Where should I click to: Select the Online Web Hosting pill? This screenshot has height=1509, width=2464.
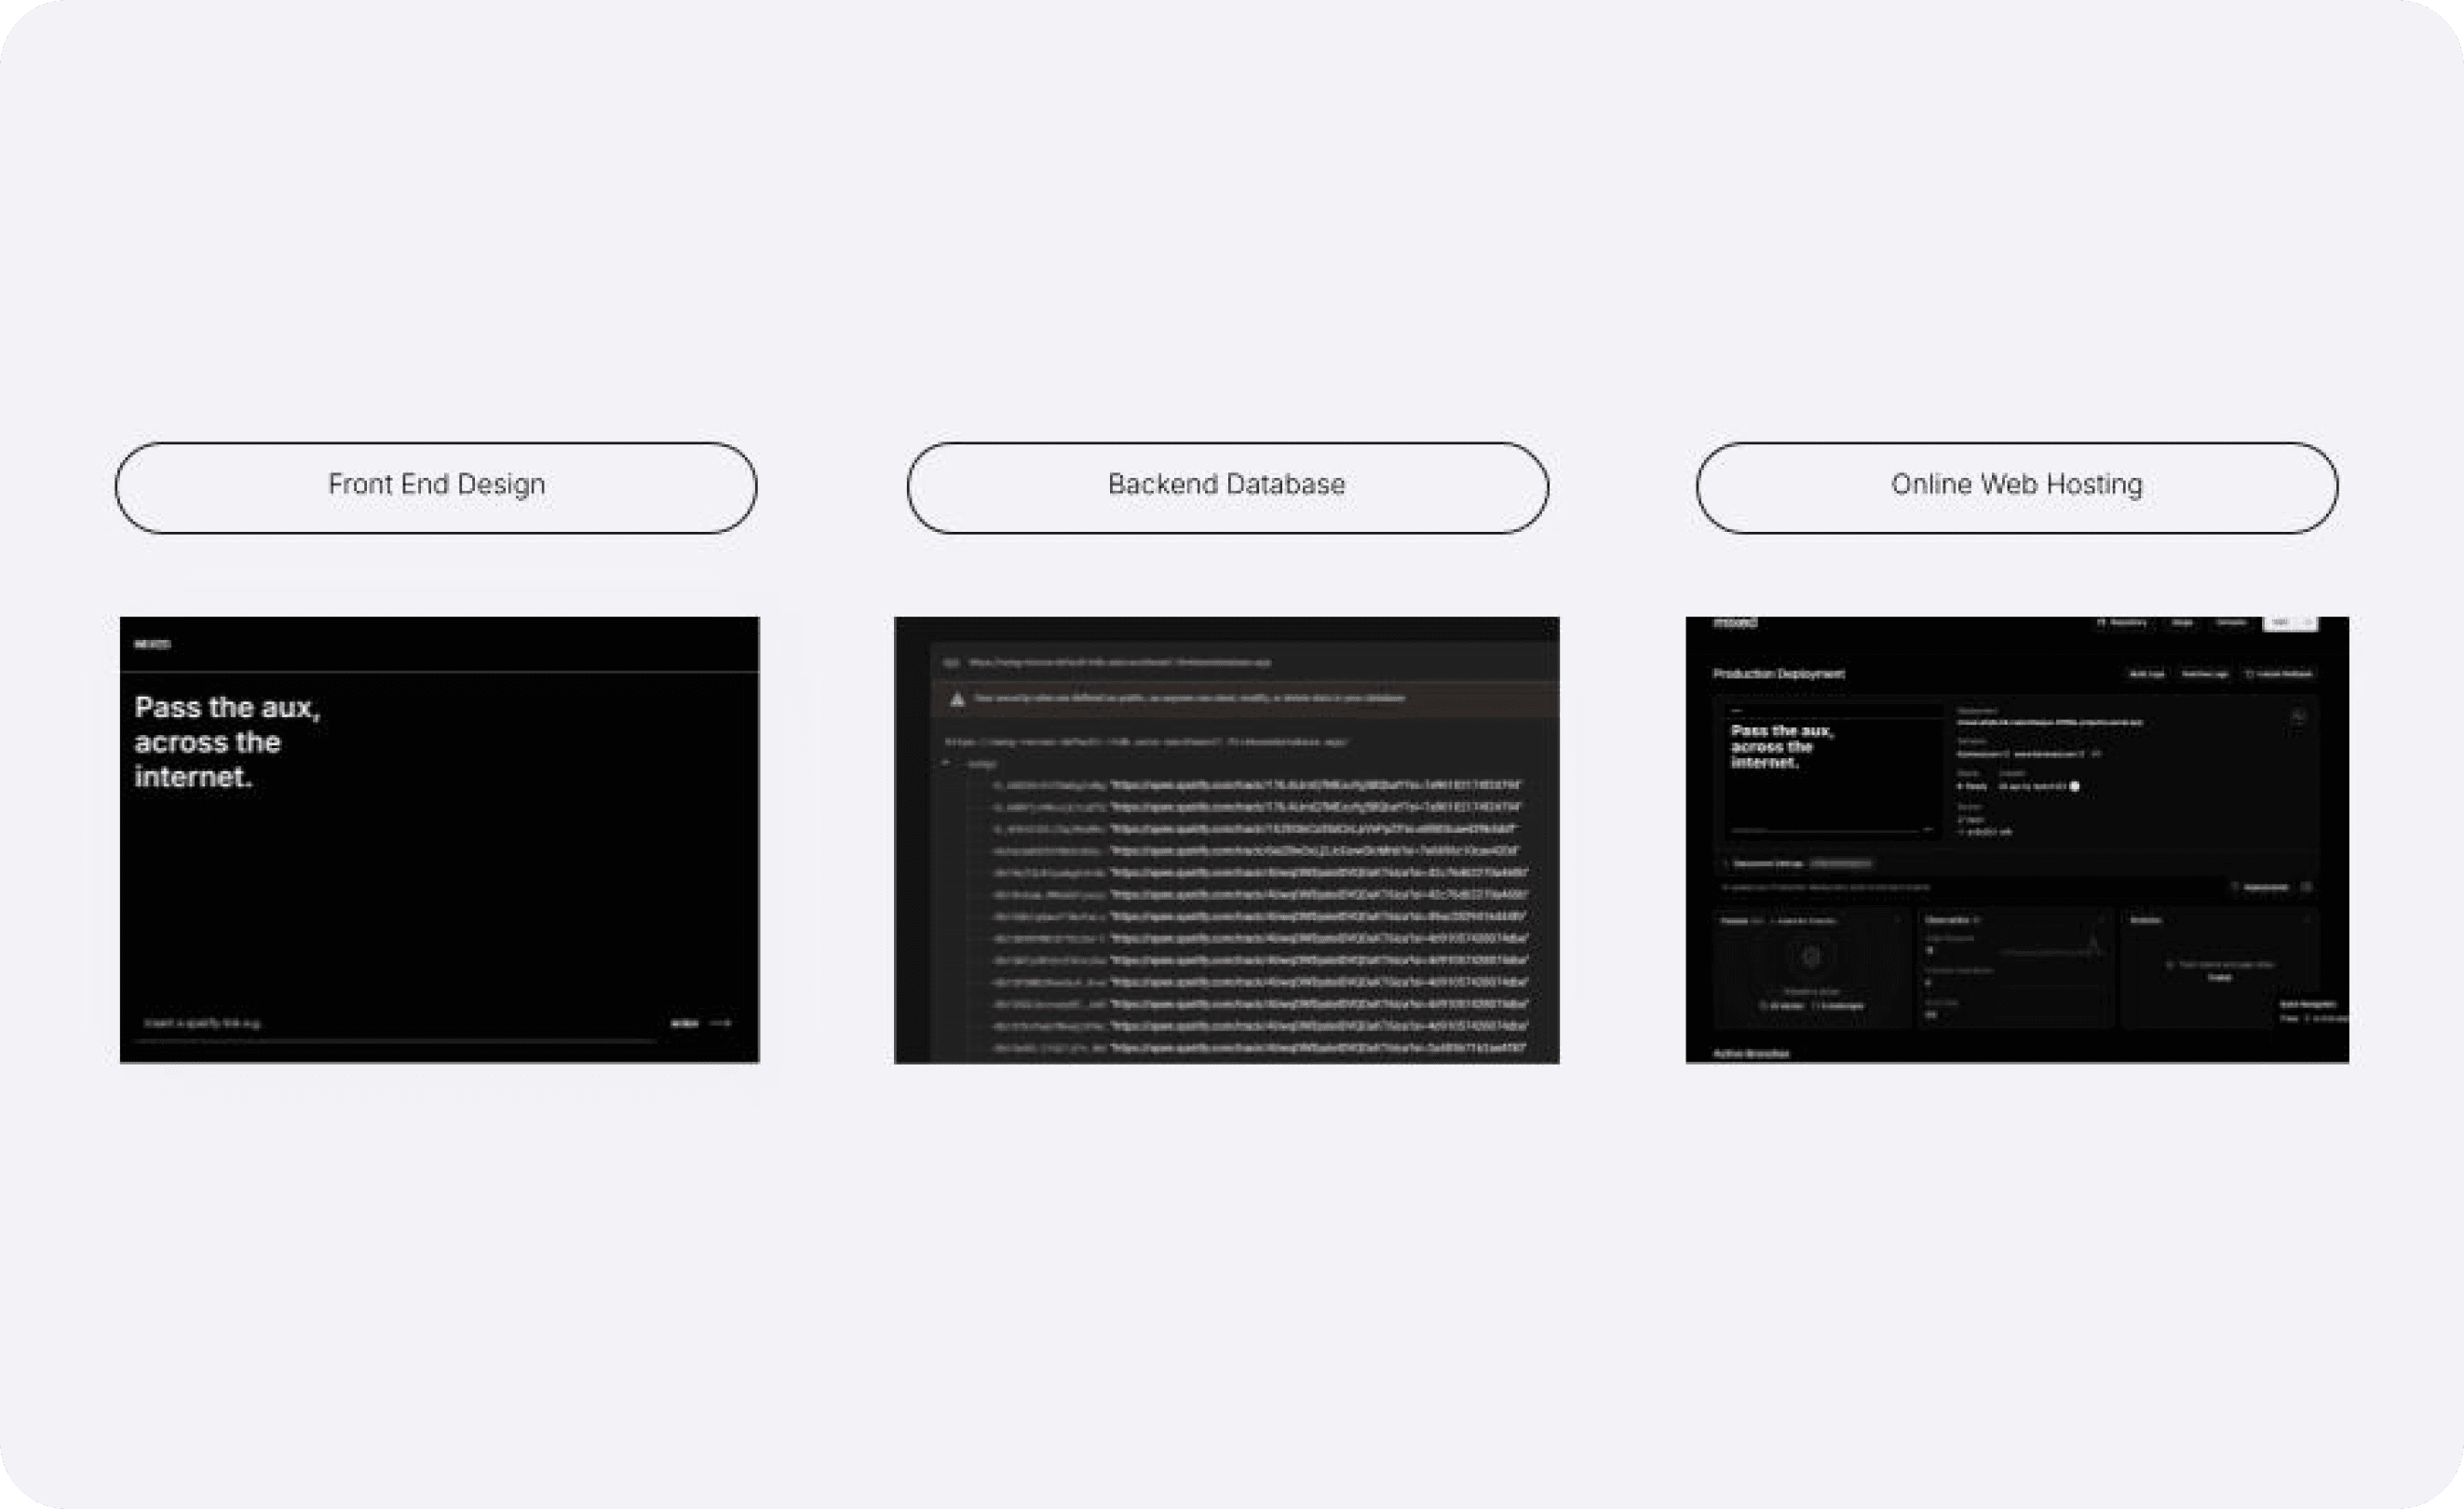point(2016,487)
